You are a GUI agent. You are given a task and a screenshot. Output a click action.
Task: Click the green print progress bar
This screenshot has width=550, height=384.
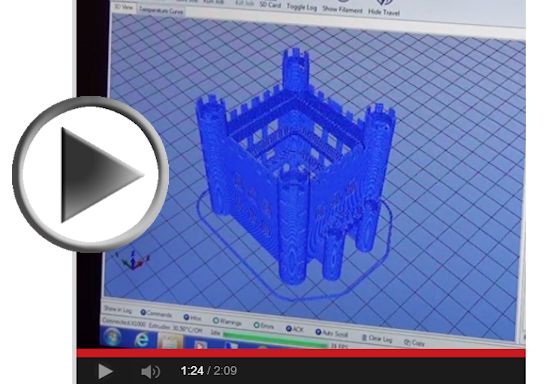click(x=275, y=339)
